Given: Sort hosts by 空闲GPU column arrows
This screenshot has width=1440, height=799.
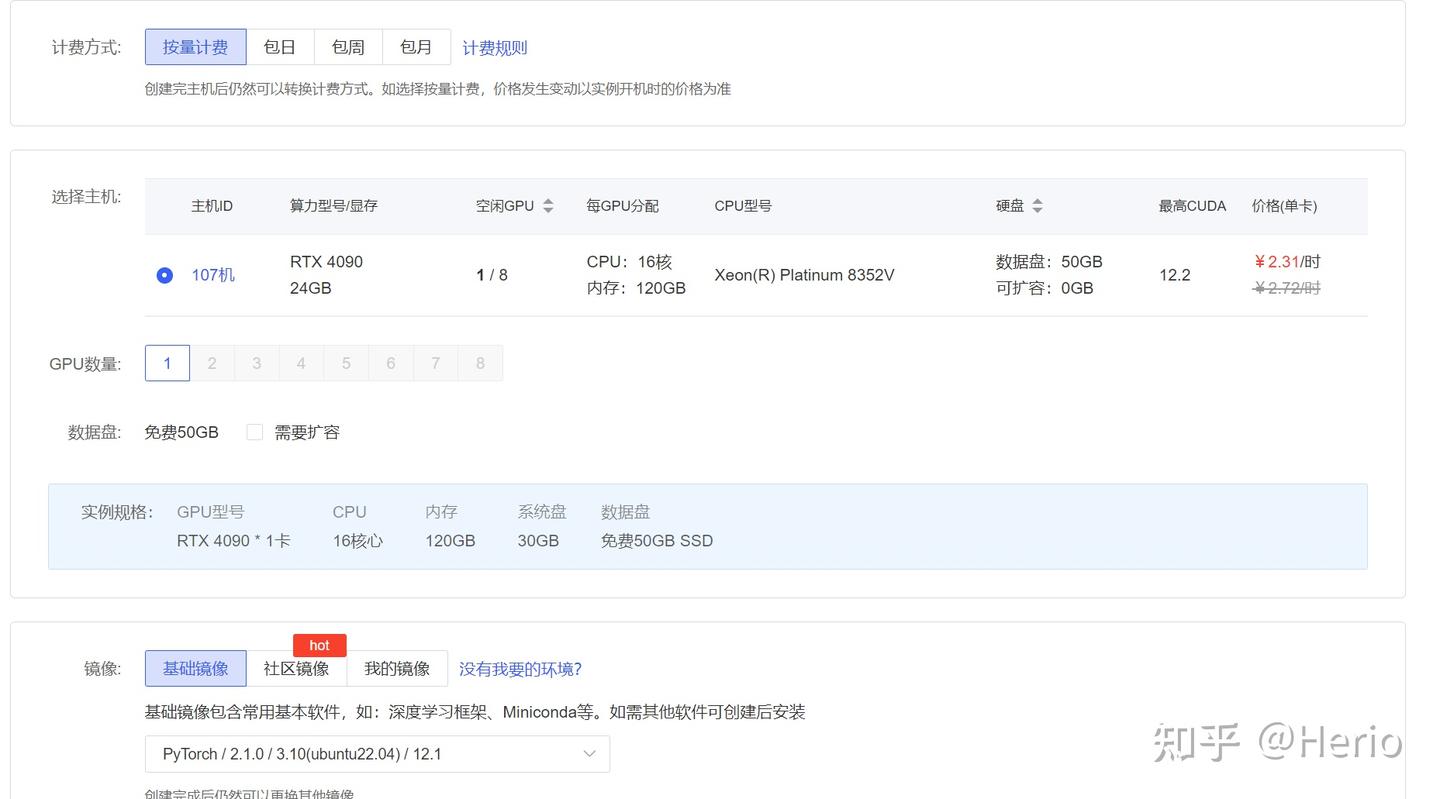Looking at the screenshot, I should [x=548, y=206].
